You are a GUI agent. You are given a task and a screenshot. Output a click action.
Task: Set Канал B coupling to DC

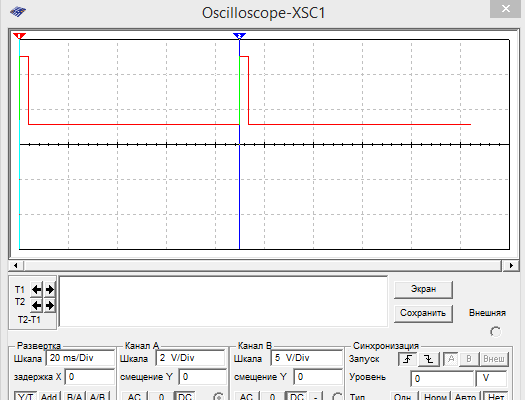click(x=297, y=396)
